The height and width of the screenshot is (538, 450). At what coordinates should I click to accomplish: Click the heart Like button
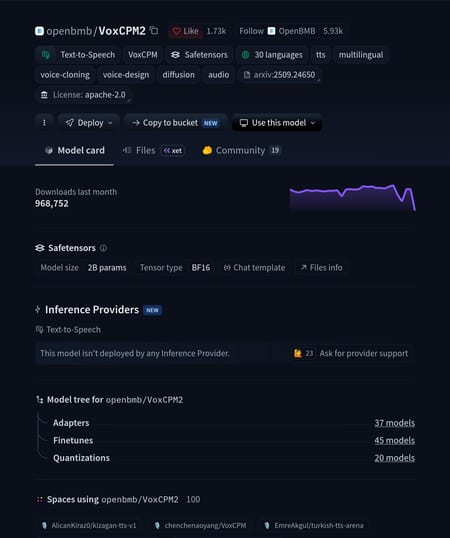185,31
